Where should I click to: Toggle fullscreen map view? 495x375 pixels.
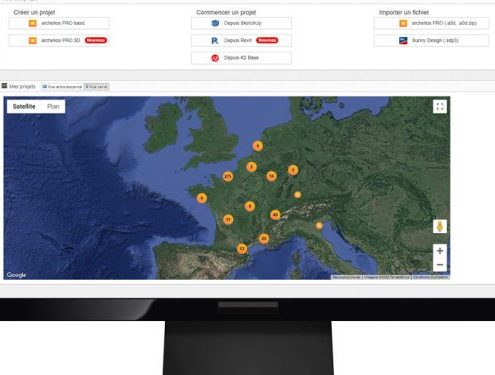(x=440, y=107)
